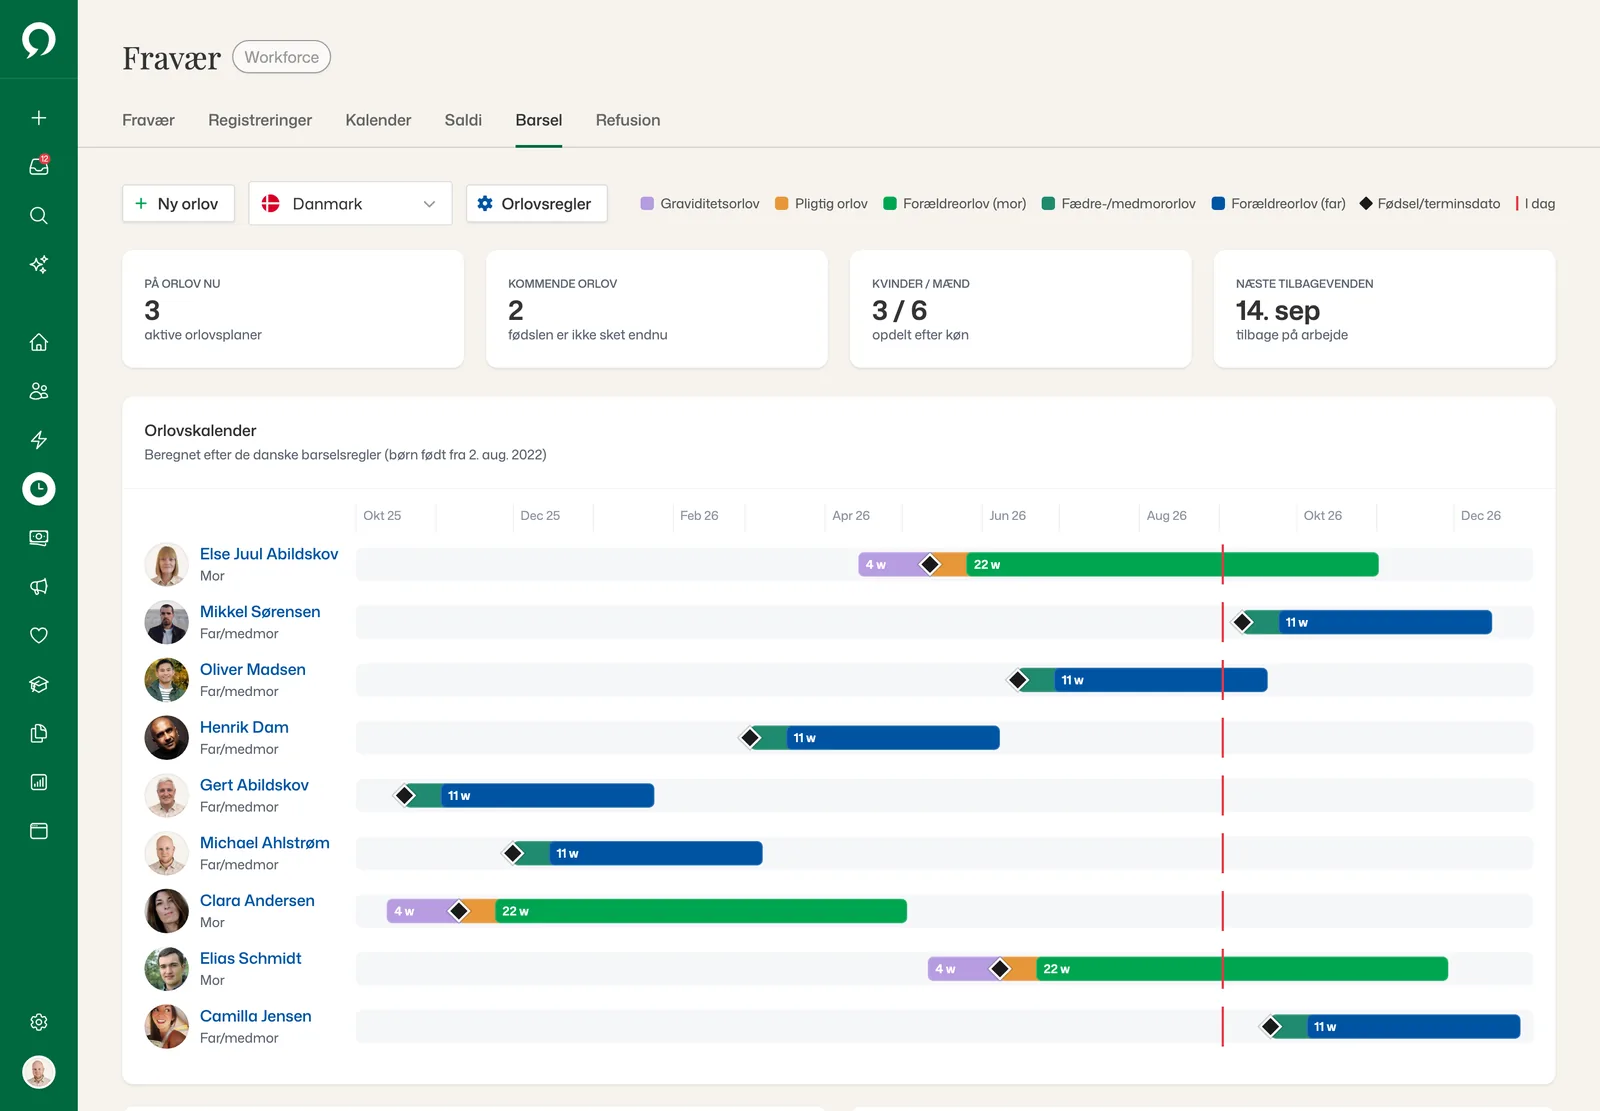The height and width of the screenshot is (1111, 1600).
Task: Open the AI sparkle icon in sidebar
Action: point(39,264)
